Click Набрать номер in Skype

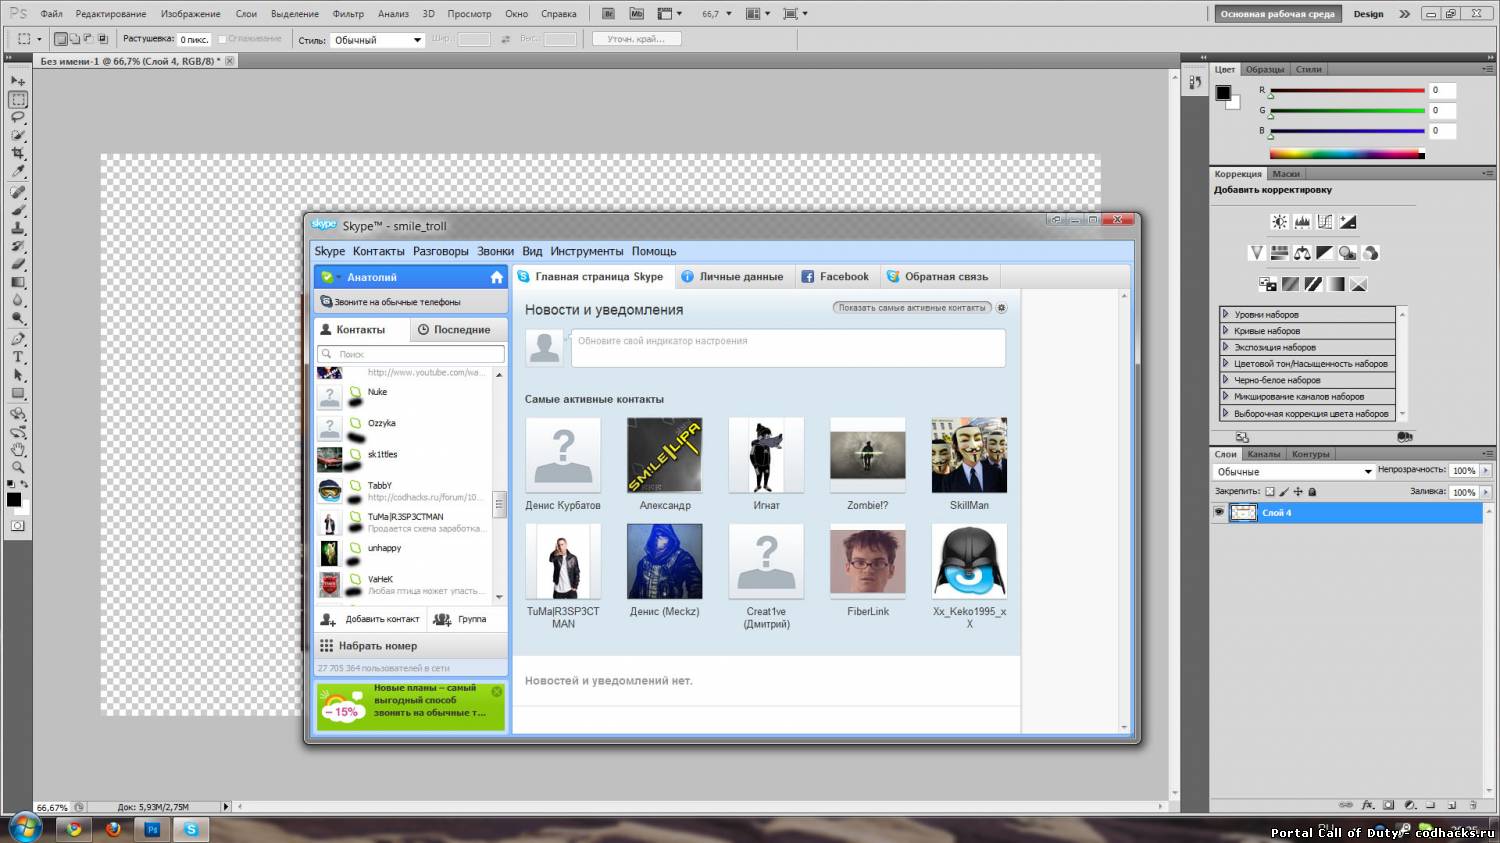[x=411, y=646]
